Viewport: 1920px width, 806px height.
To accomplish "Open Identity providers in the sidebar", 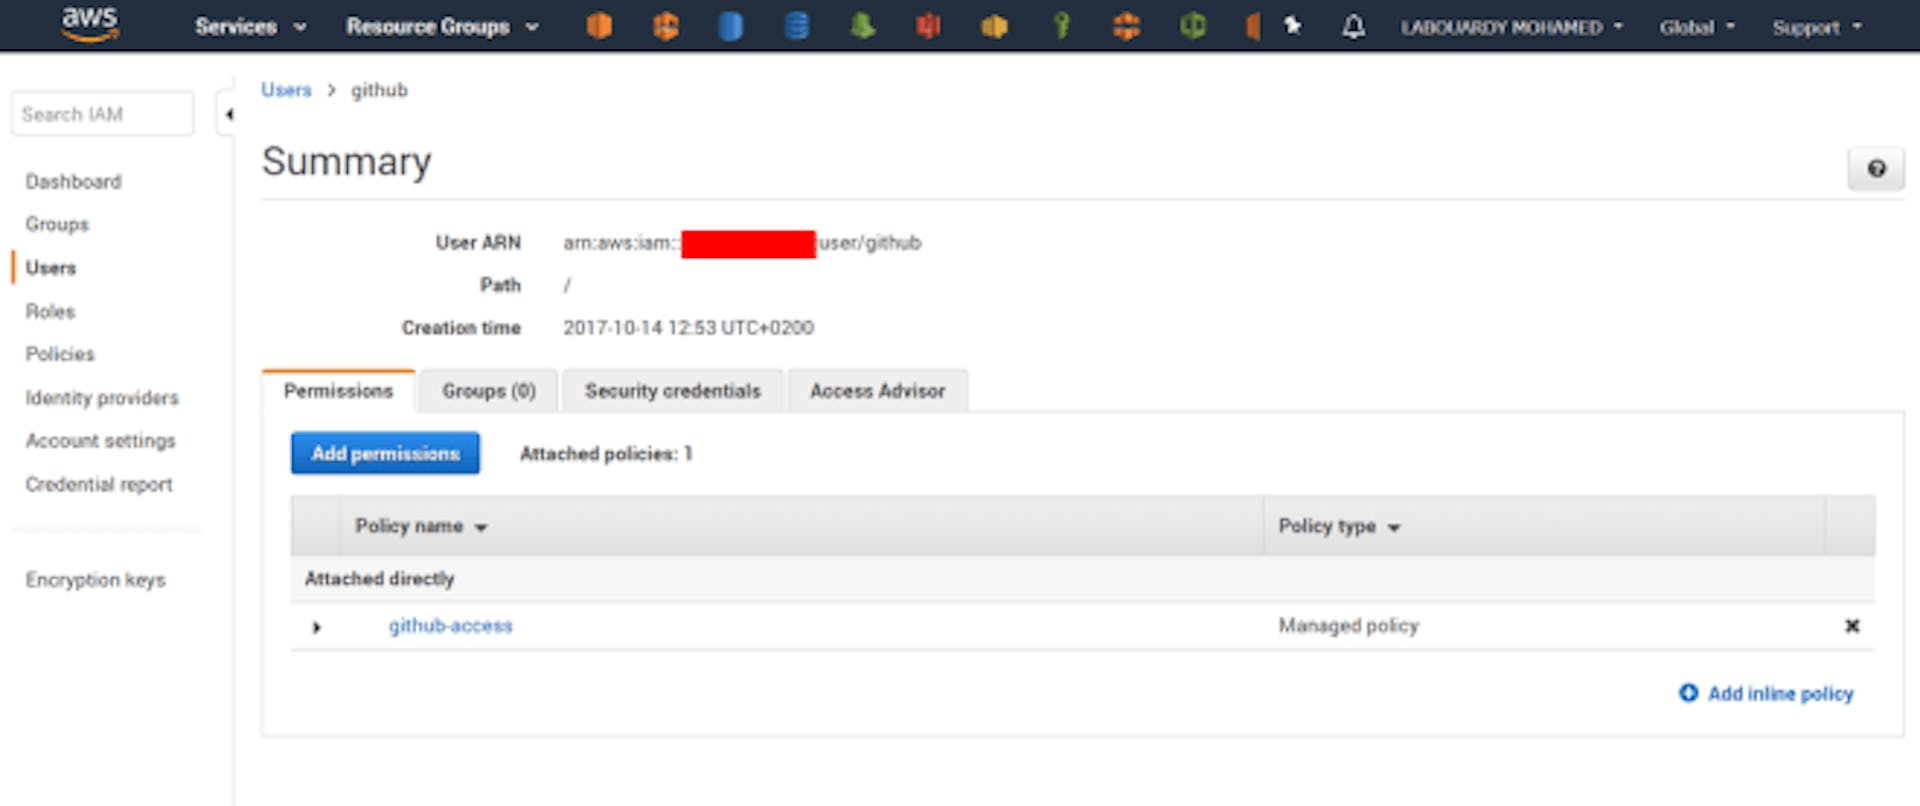I will (x=102, y=398).
